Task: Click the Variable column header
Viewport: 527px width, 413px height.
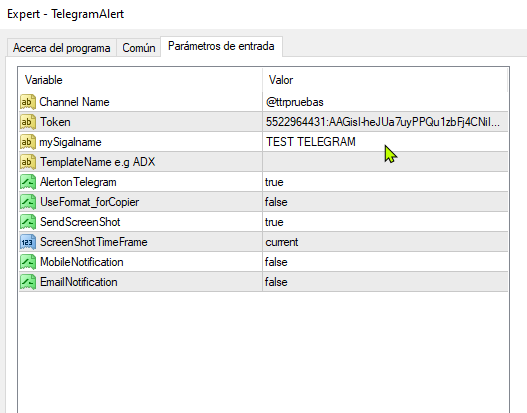Action: 140,80
